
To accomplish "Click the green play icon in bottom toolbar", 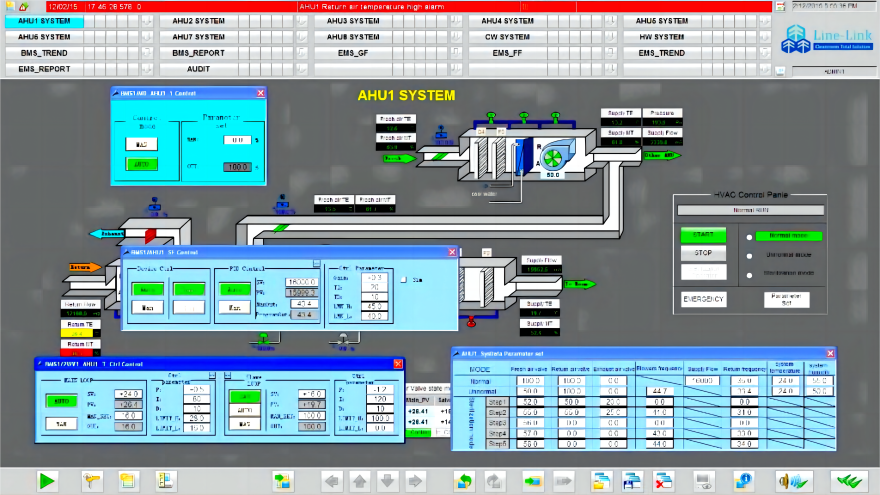I will [x=46, y=481].
